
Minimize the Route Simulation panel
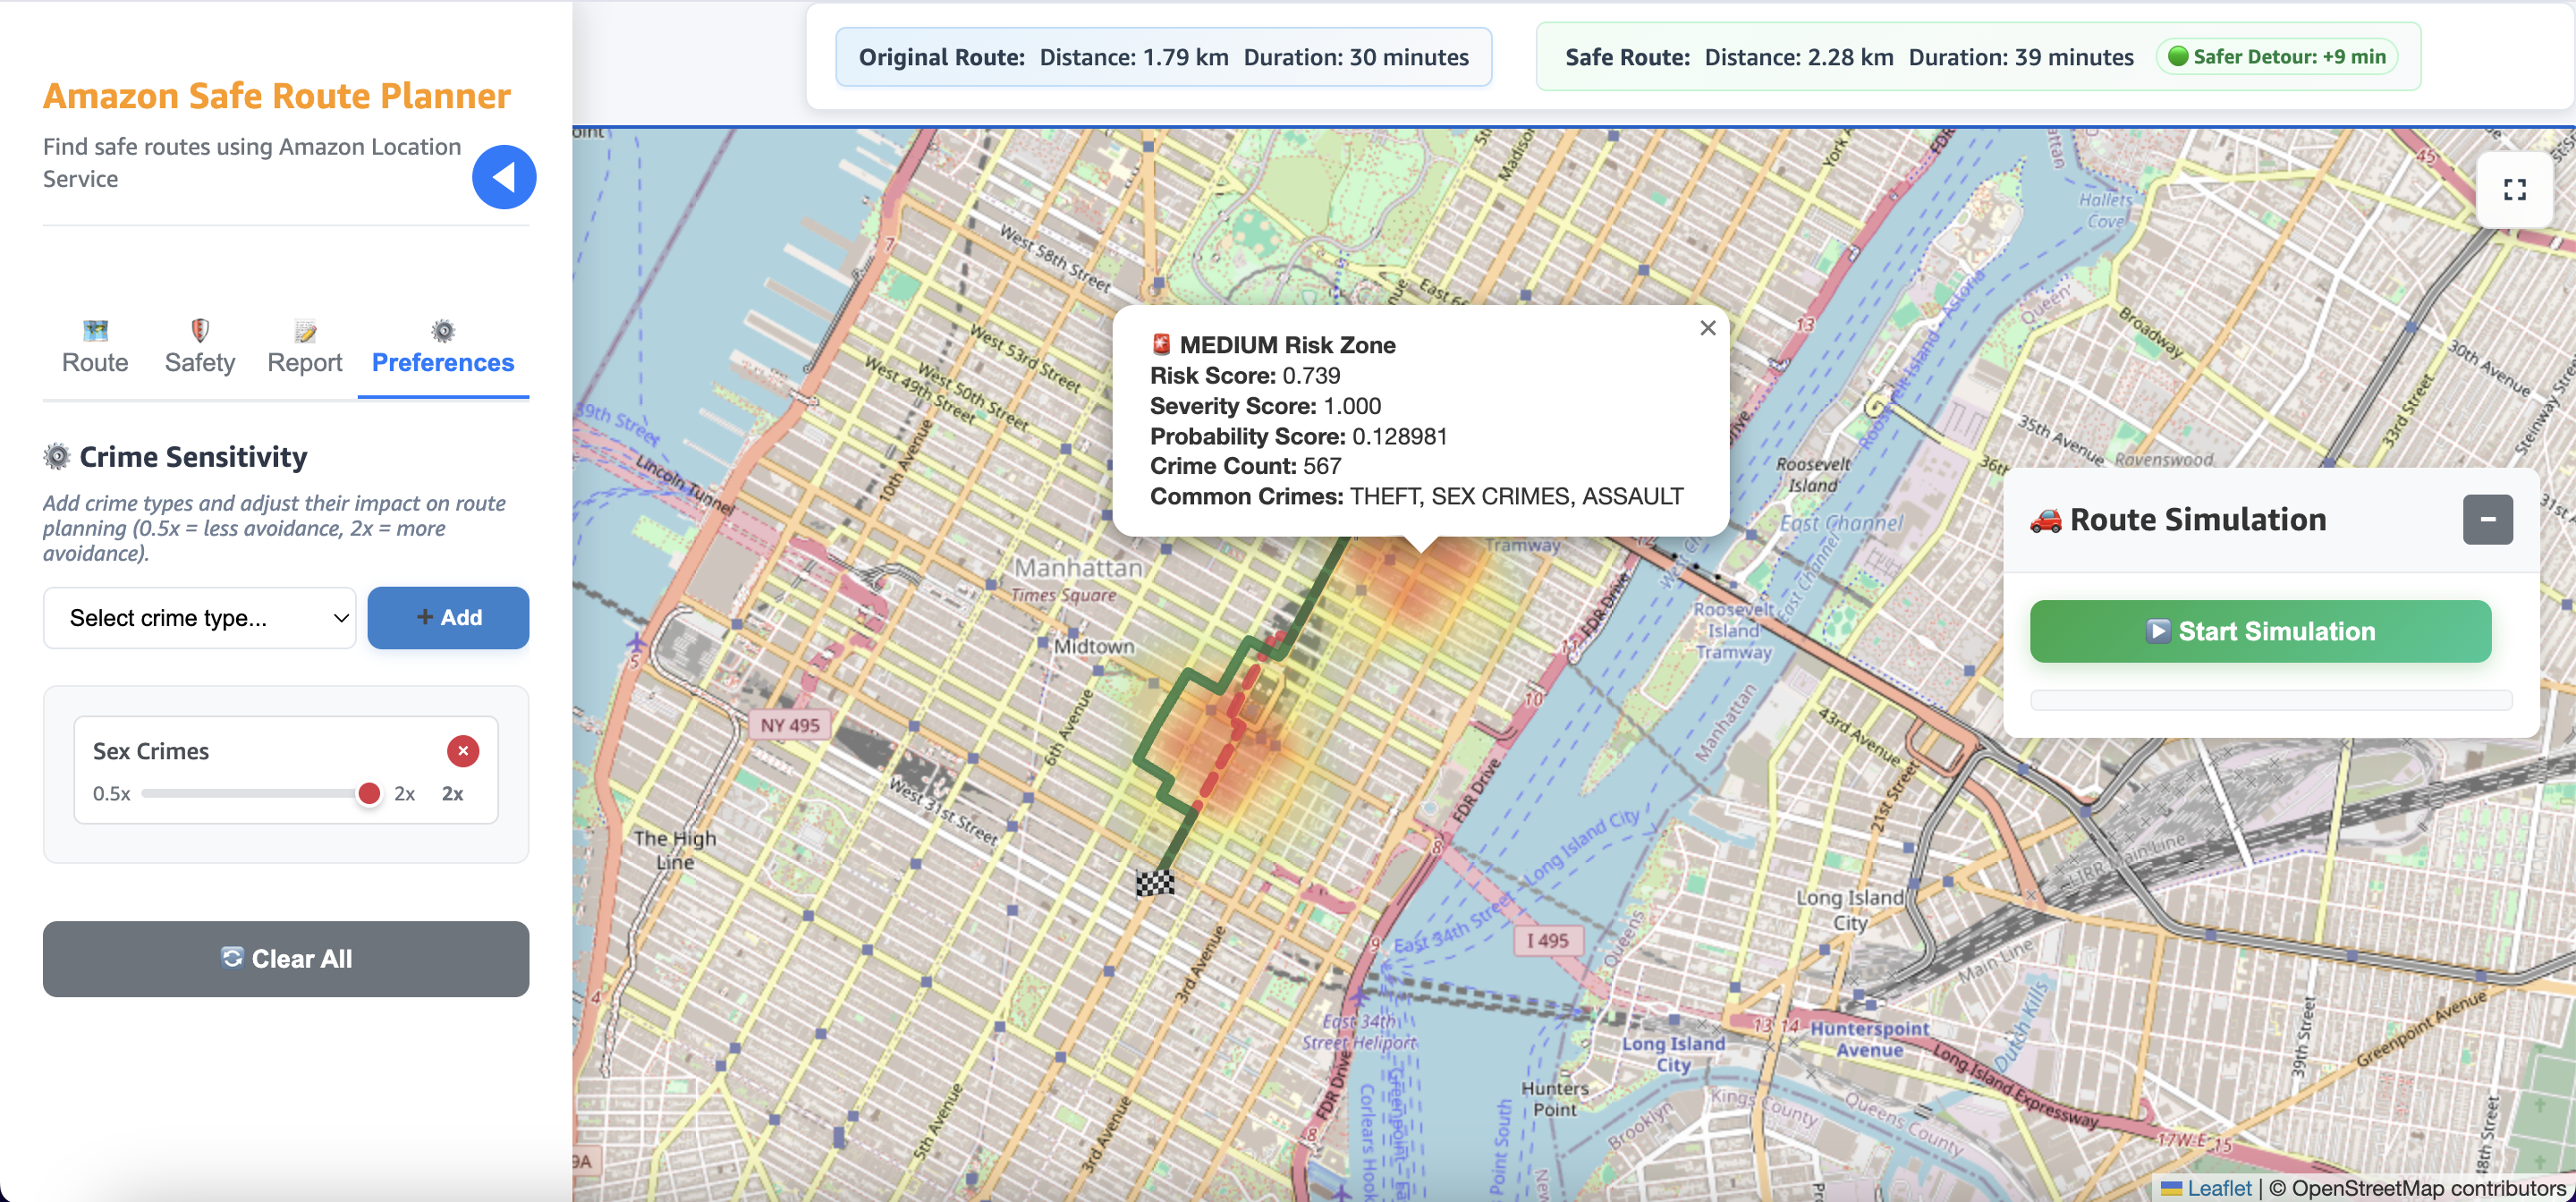tap(2487, 520)
